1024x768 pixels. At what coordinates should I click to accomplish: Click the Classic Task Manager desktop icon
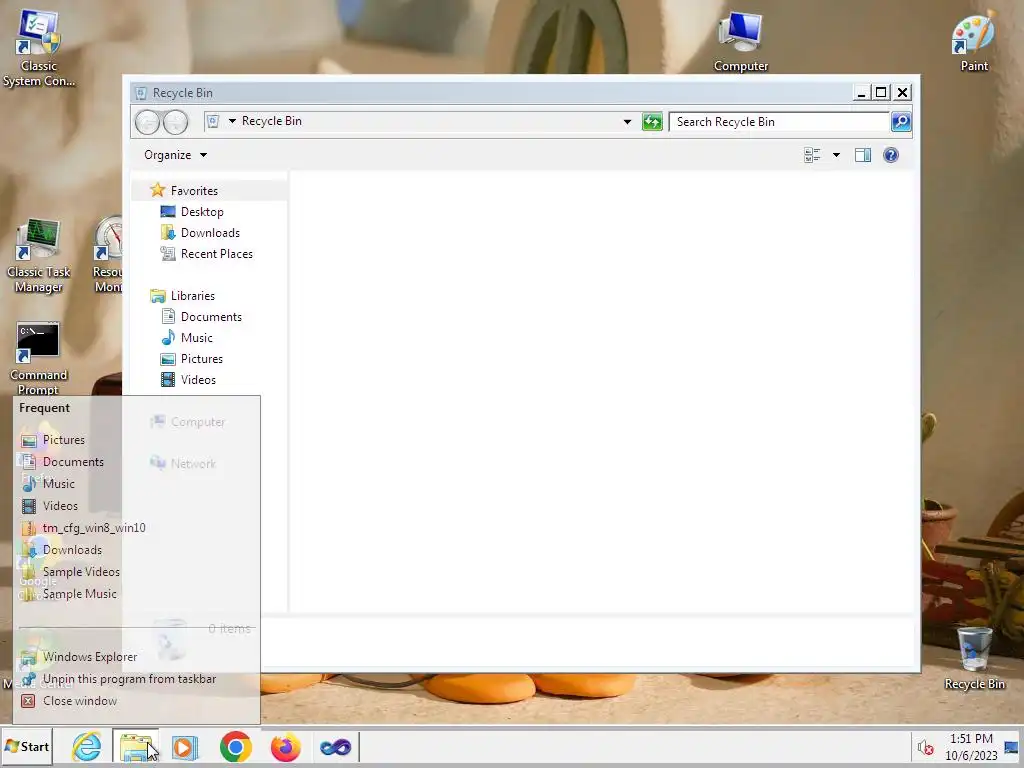(x=39, y=256)
